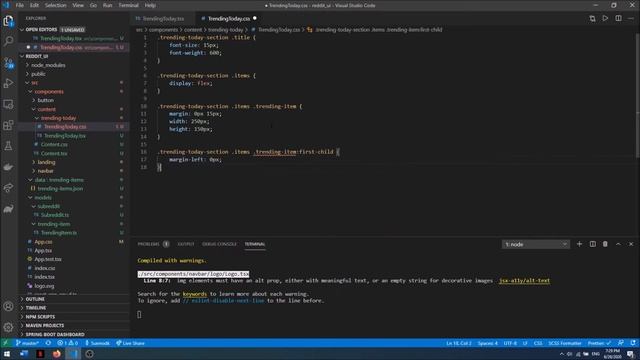The width and height of the screenshot is (640, 360).
Task: Open editor More Actions ellipsis
Action: 631,18
